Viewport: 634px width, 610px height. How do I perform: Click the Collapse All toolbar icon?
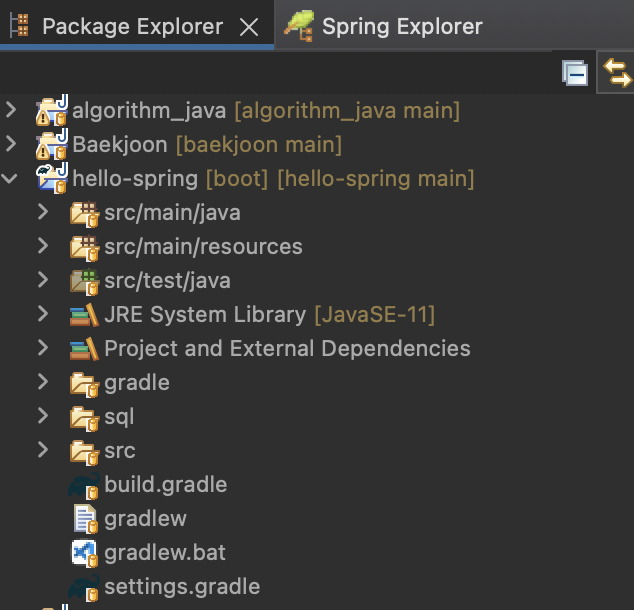[575, 73]
